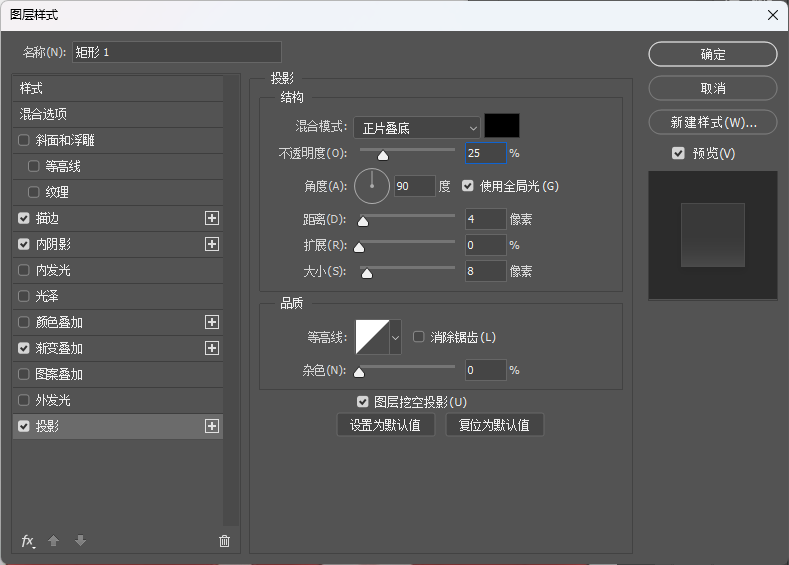Move effect up with the up arrow

click(x=53, y=541)
